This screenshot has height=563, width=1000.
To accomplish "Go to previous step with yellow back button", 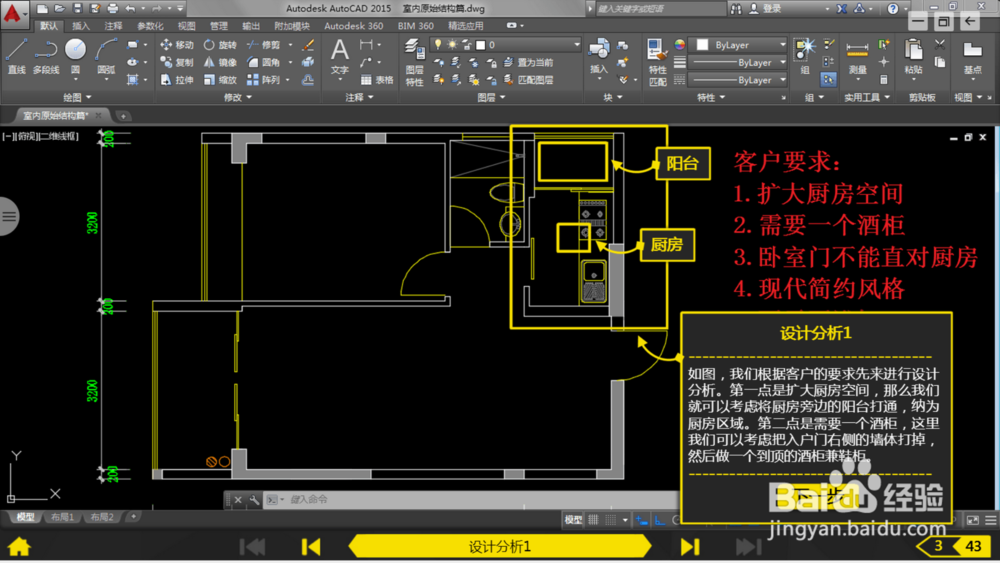I will click(311, 546).
